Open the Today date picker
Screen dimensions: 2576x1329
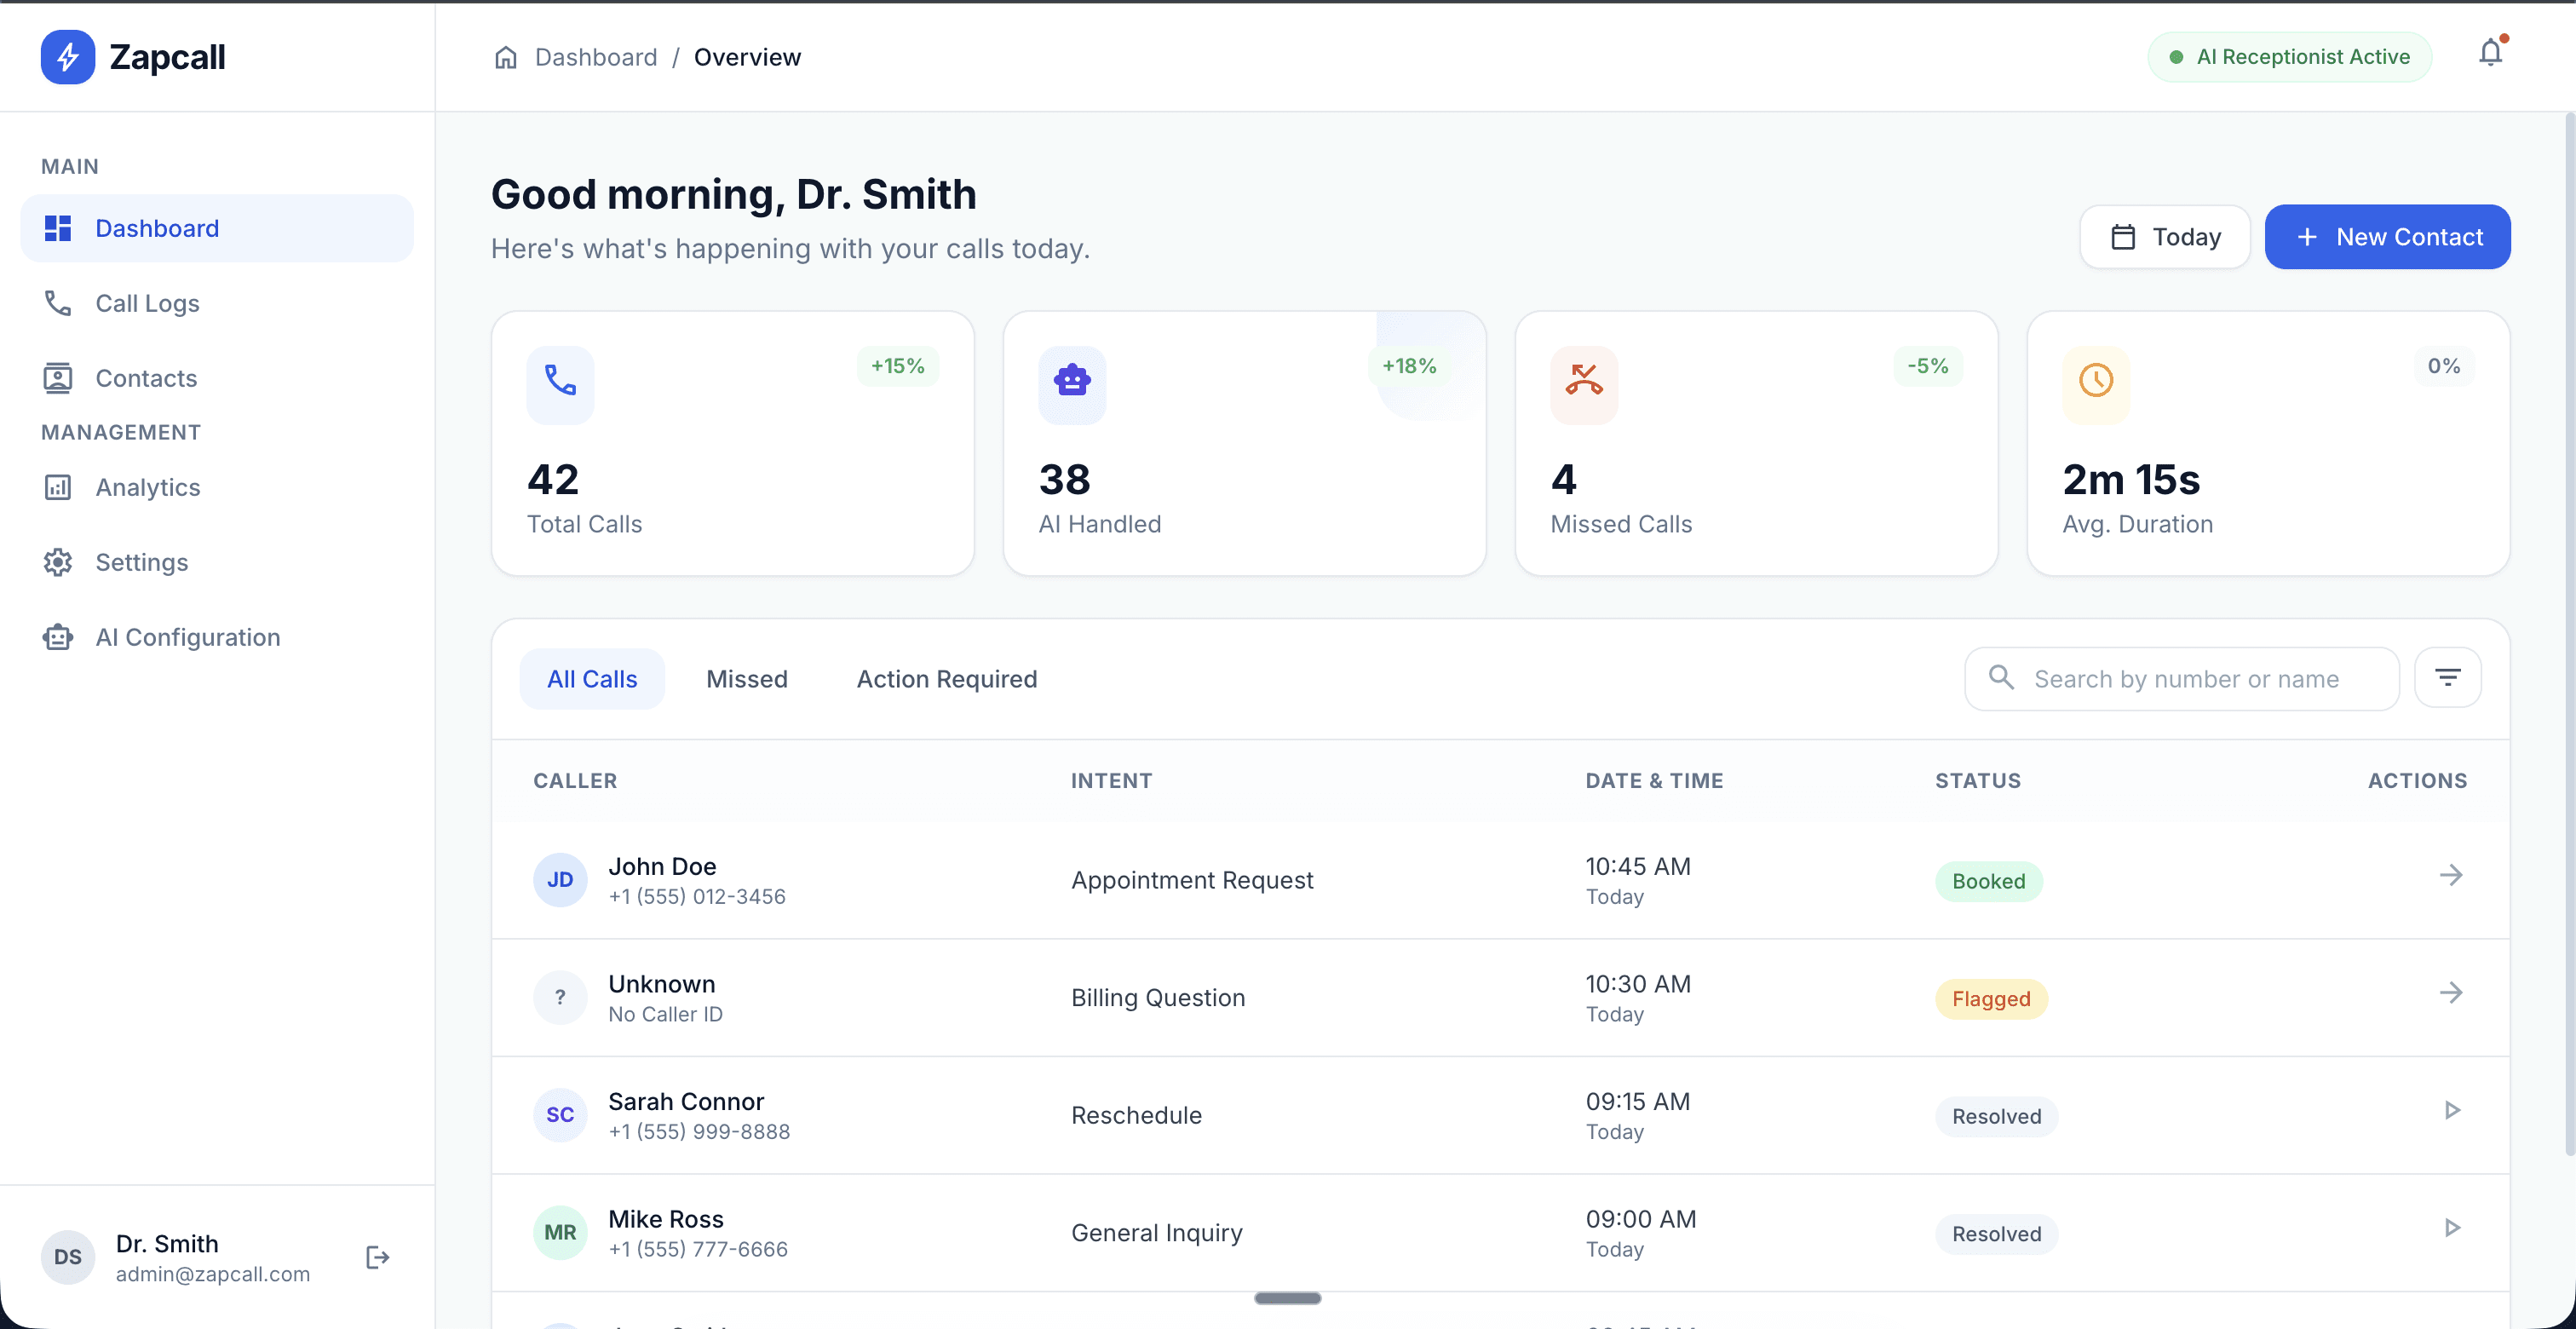tap(2164, 237)
